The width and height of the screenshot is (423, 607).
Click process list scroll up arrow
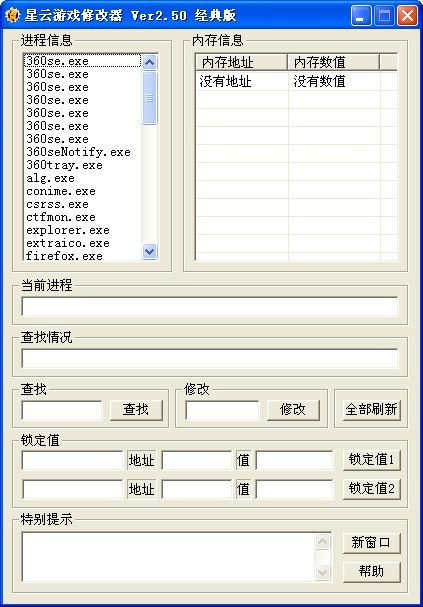[x=149, y=62]
